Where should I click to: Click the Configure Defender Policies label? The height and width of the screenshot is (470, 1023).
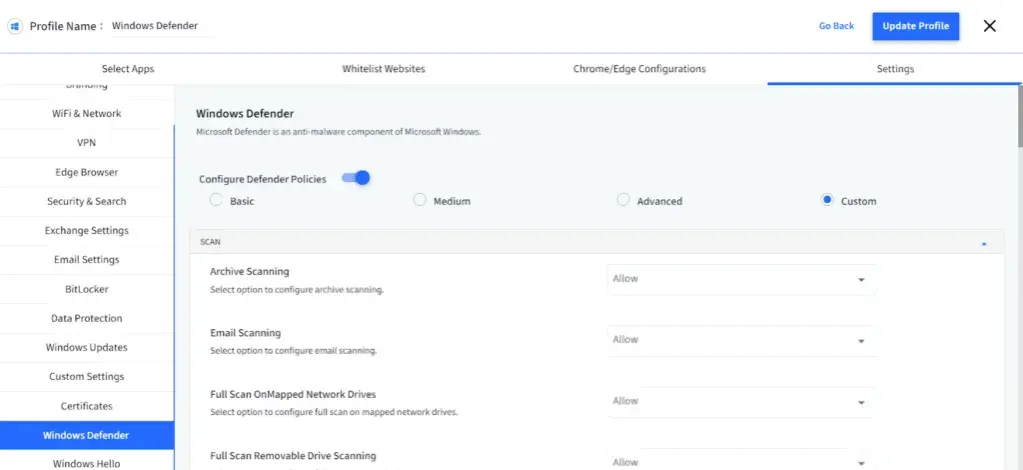pyautogui.click(x=262, y=179)
